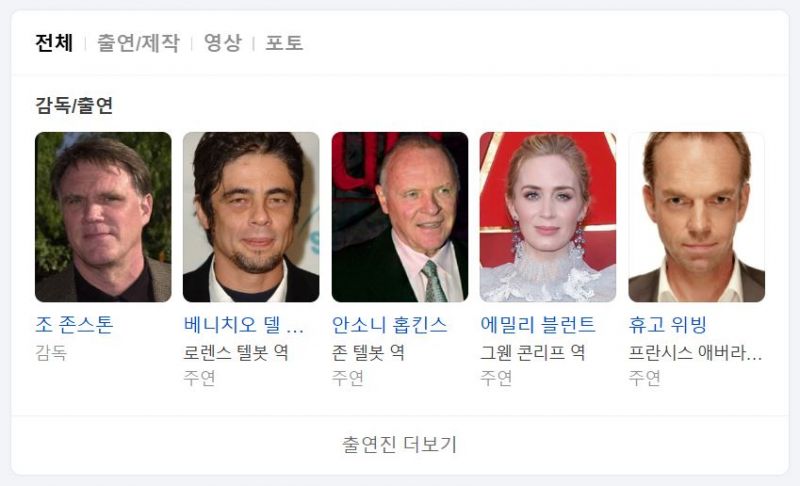Click the 존 텔봇 역 role text
The width and height of the screenshot is (800, 486).
368,352
